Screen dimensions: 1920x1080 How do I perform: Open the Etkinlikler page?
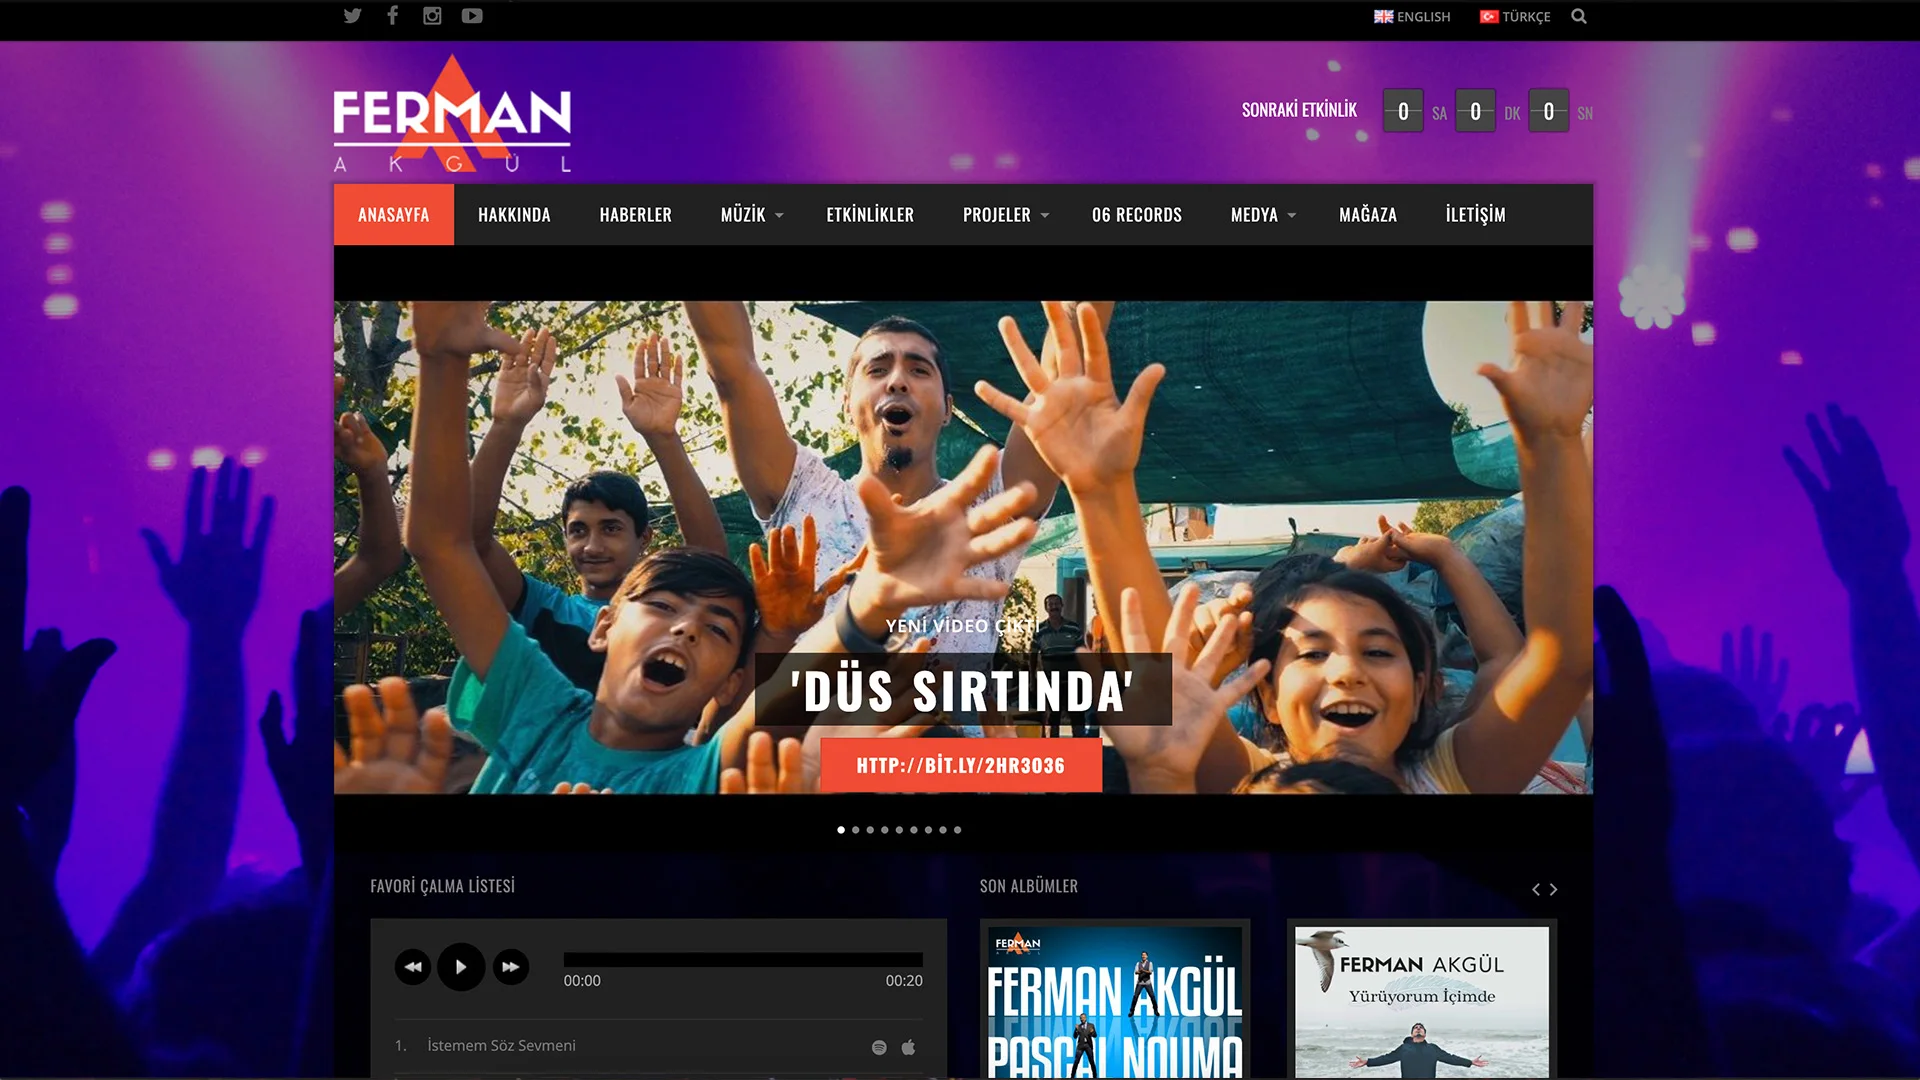870,215
